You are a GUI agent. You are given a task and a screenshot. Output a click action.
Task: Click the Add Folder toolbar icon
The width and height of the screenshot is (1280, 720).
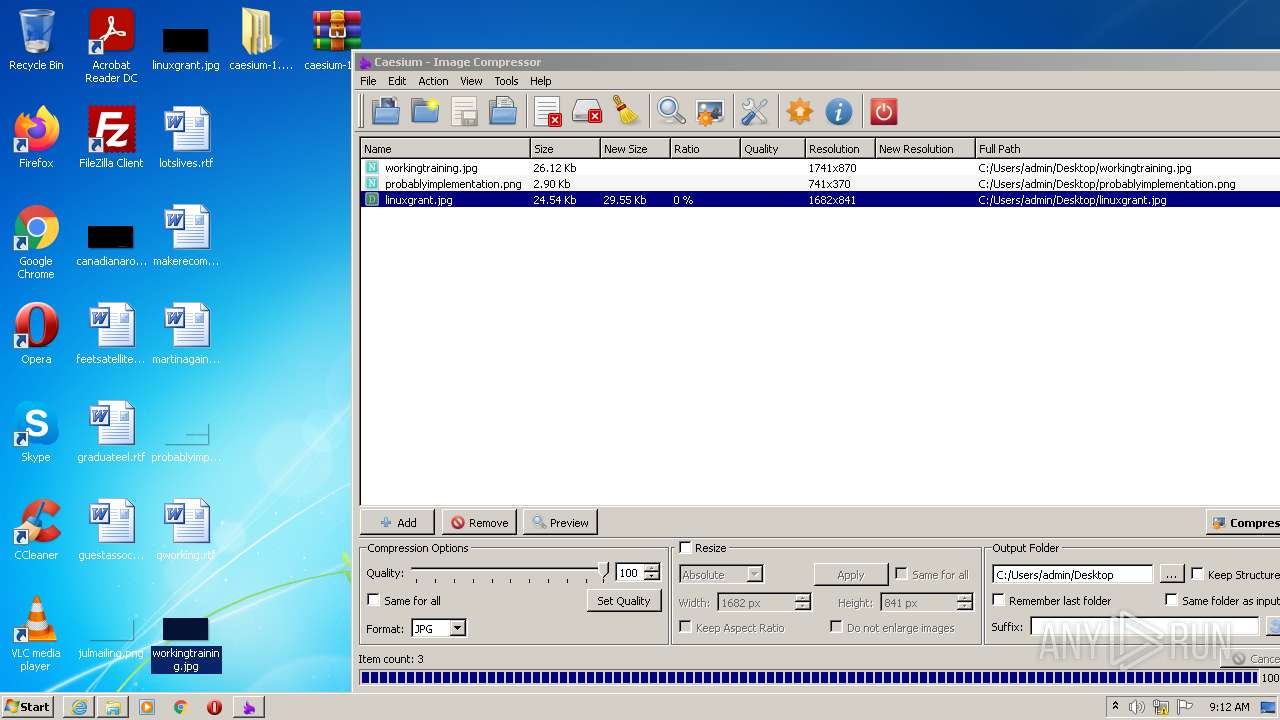[x=425, y=111]
